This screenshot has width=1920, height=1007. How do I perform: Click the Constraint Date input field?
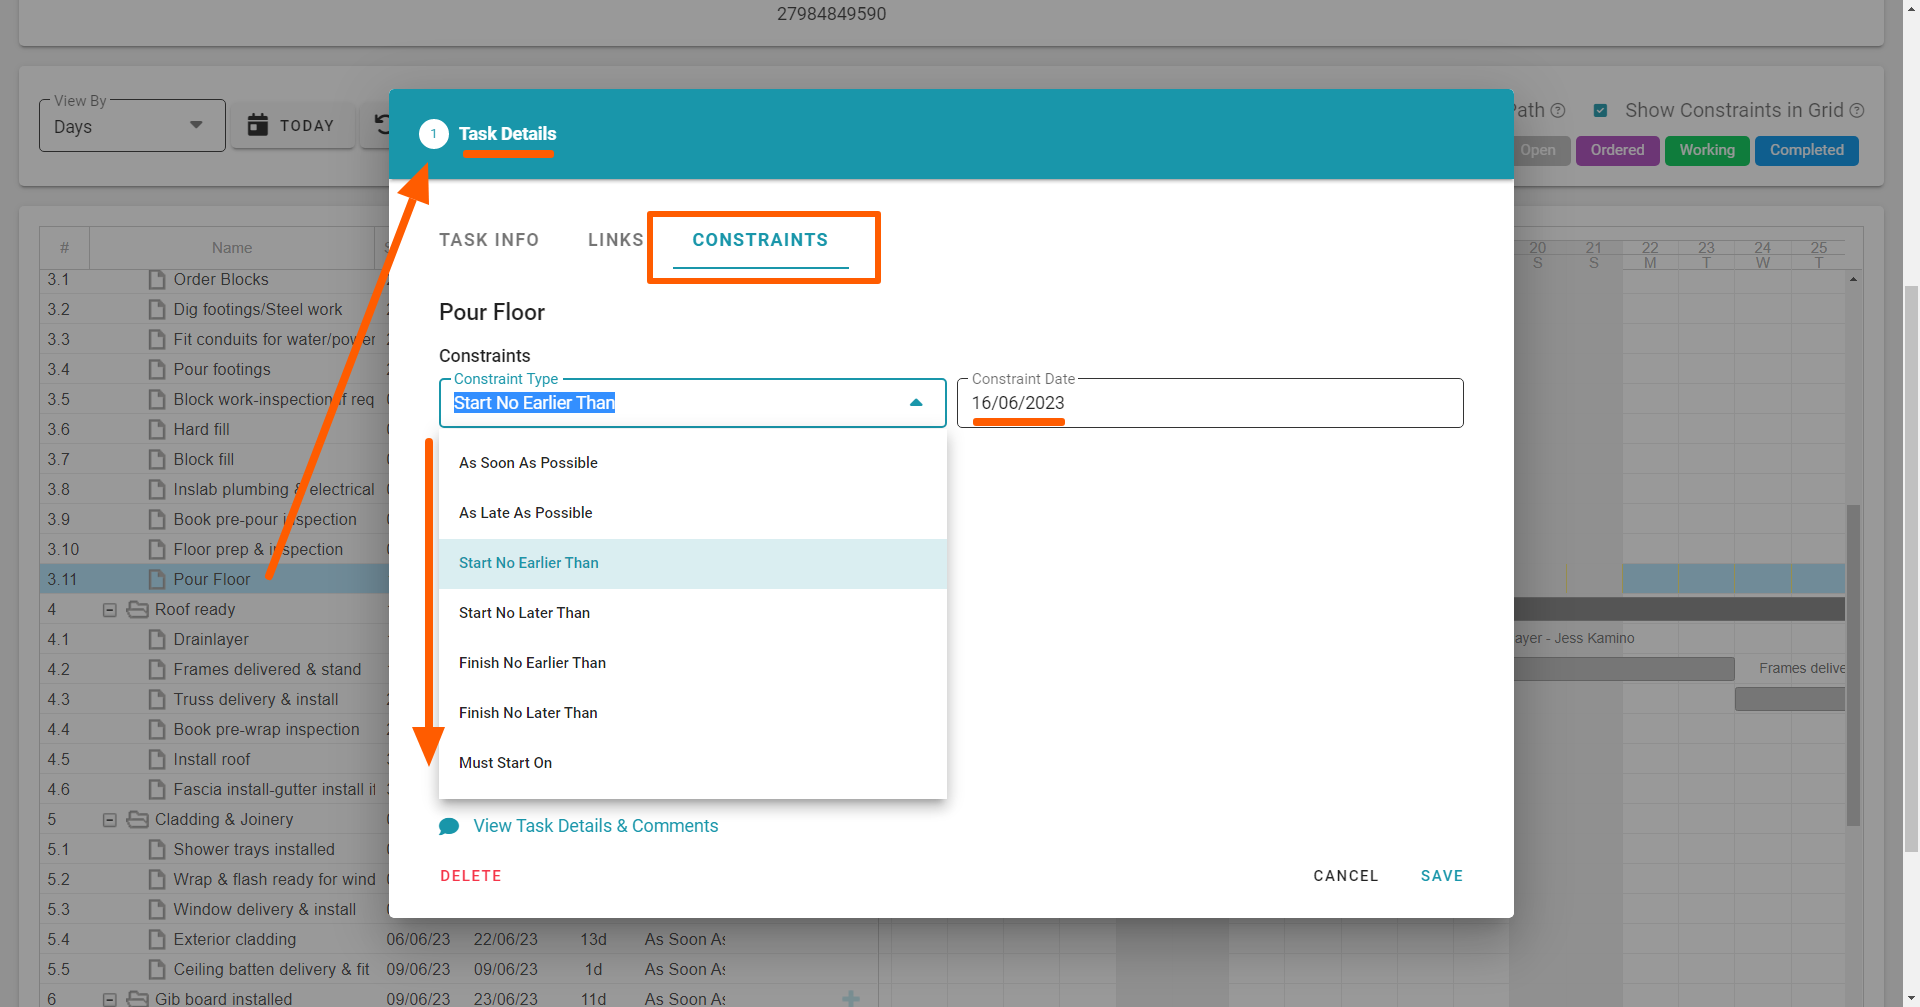pyautogui.click(x=1210, y=403)
